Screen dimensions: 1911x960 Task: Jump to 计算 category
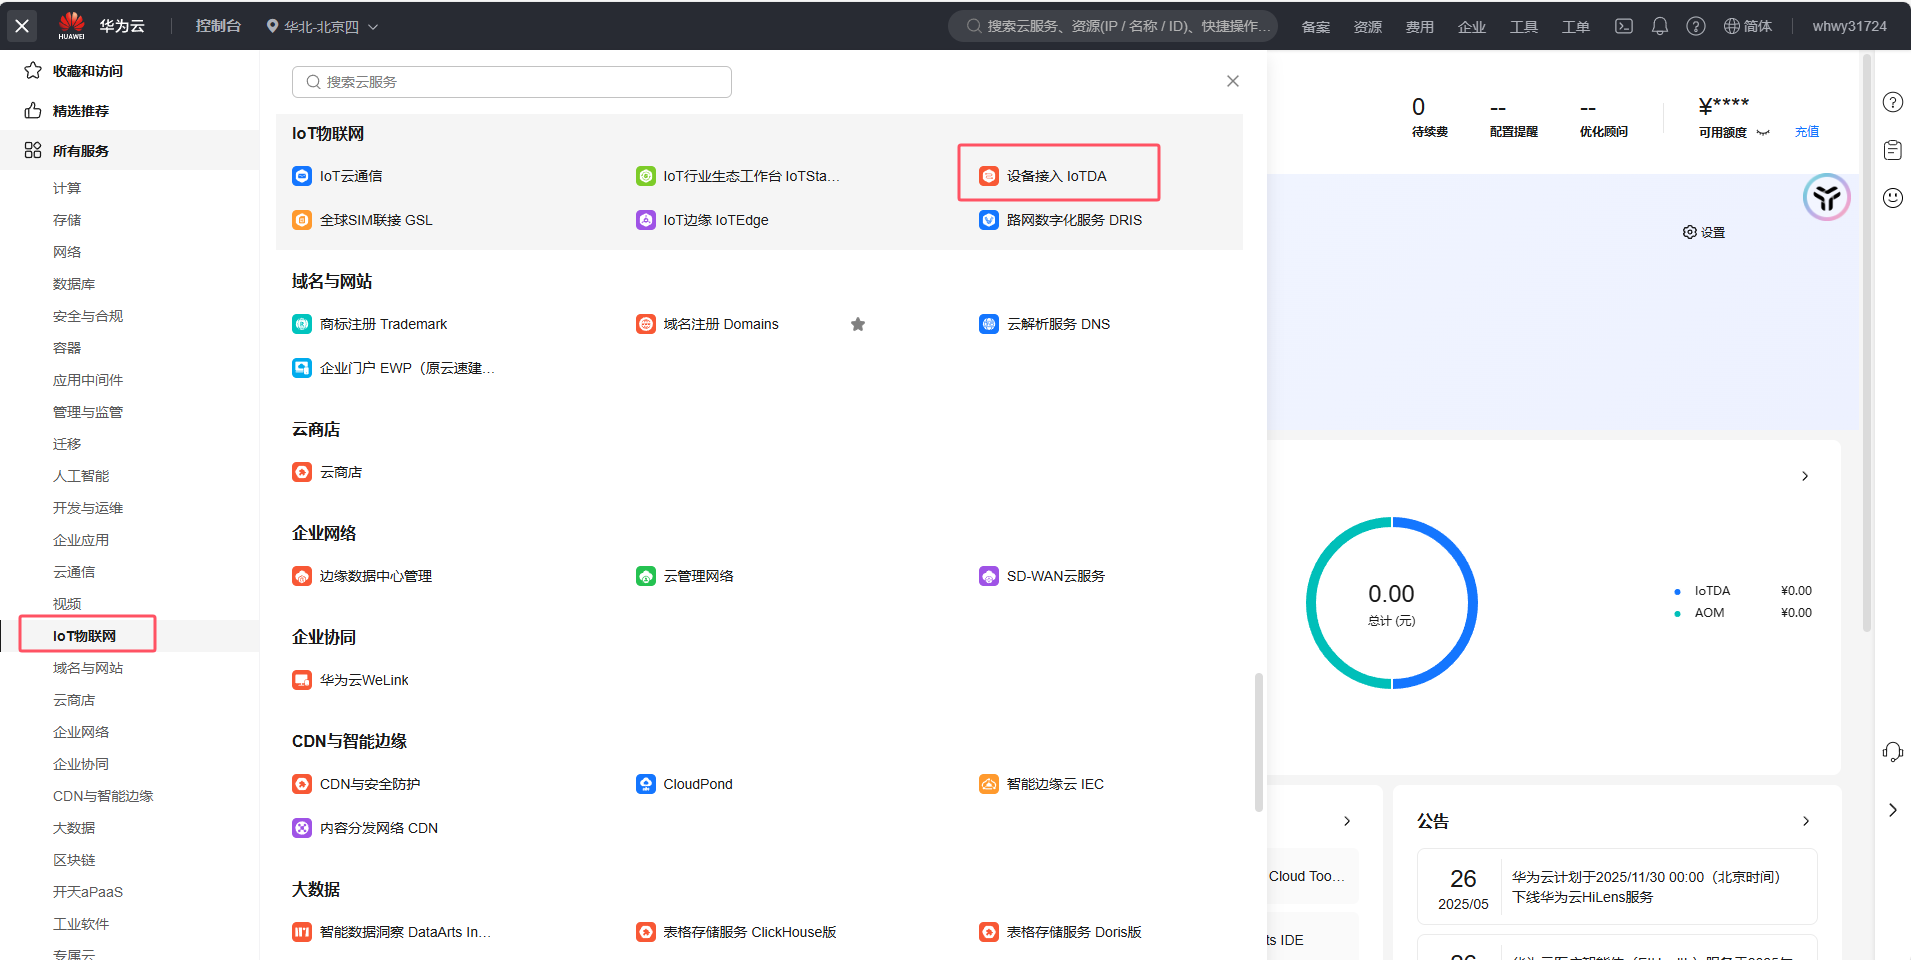(x=67, y=188)
